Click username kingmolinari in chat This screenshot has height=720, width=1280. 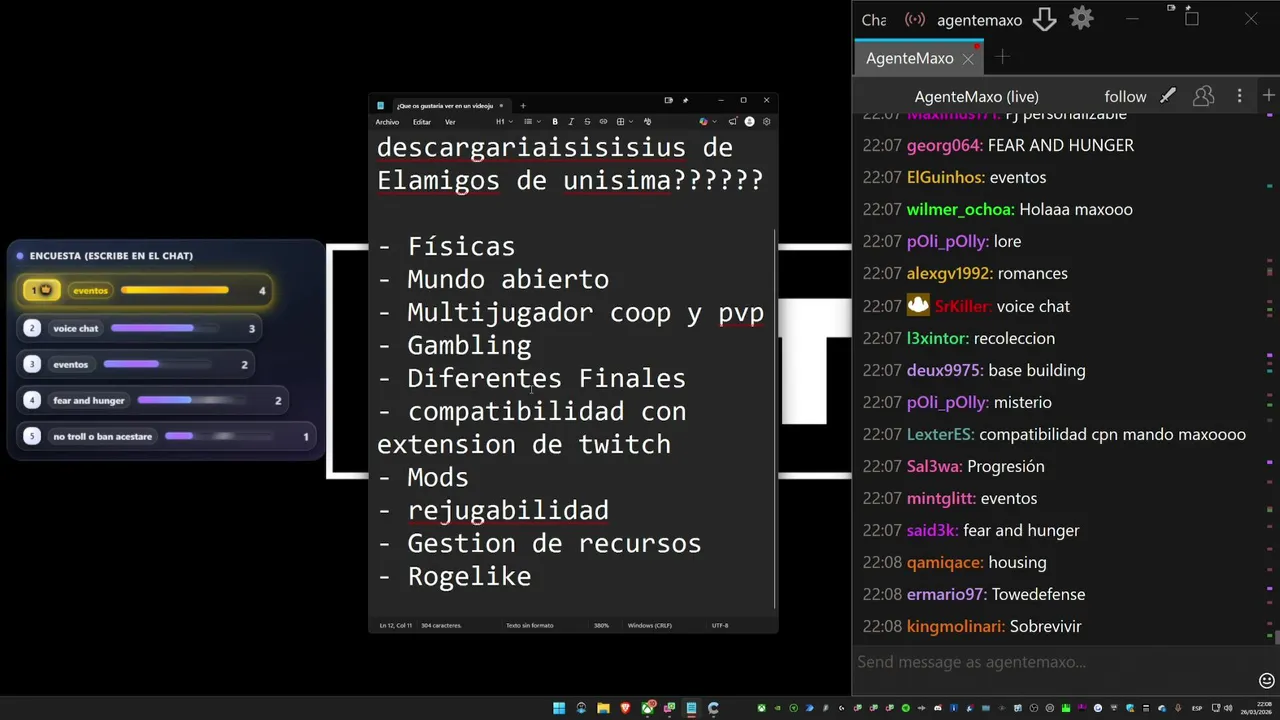[956, 626]
